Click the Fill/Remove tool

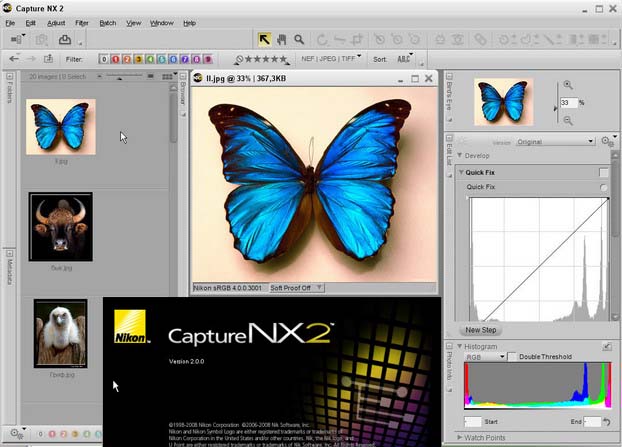[596, 39]
